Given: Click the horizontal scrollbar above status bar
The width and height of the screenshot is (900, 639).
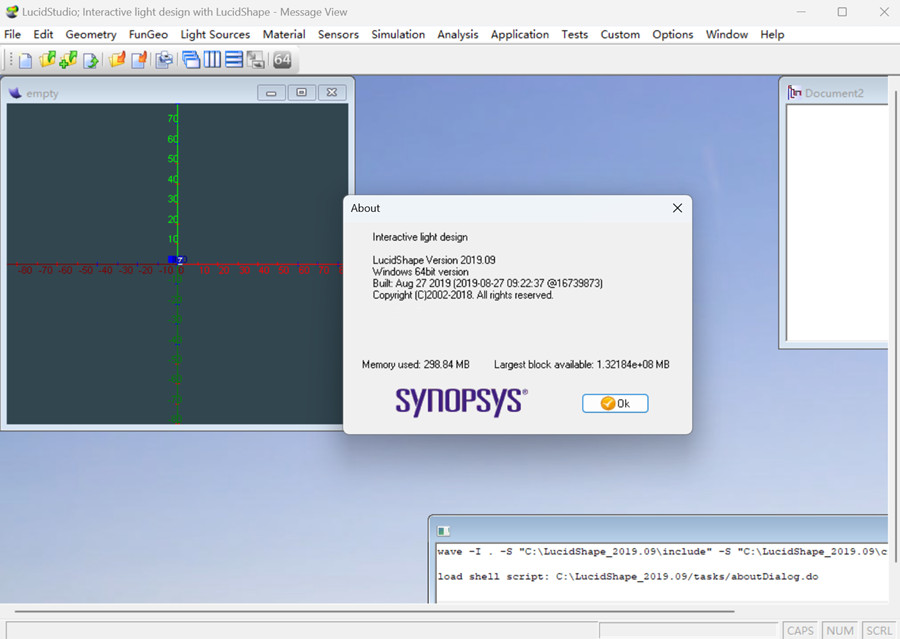Looking at the screenshot, I should (374, 611).
